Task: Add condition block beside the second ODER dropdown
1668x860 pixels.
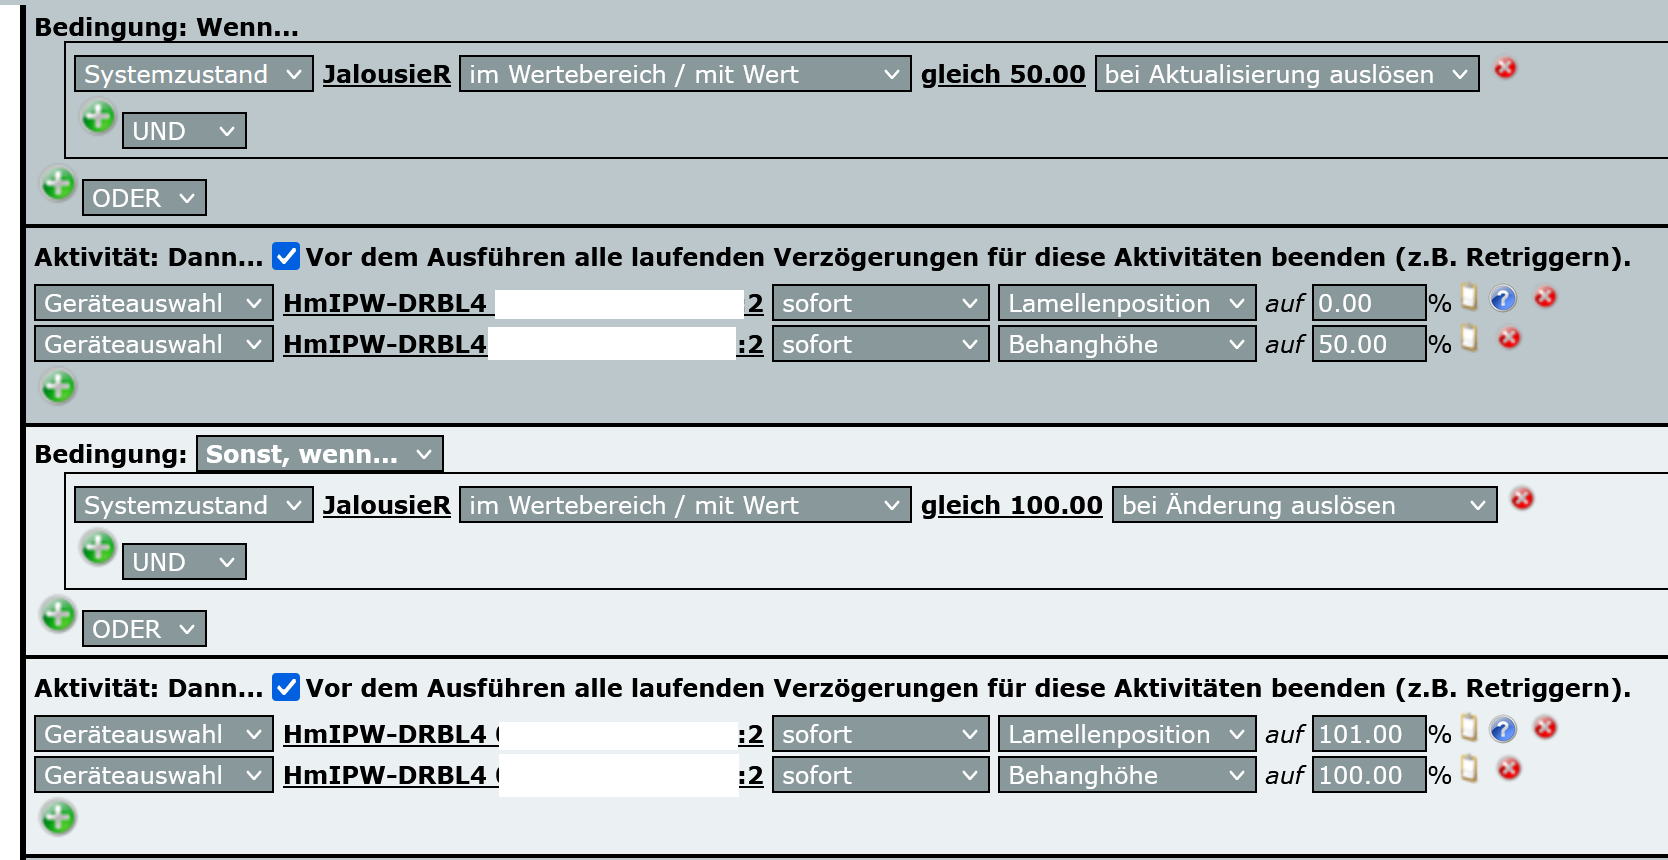Action: [x=58, y=614]
